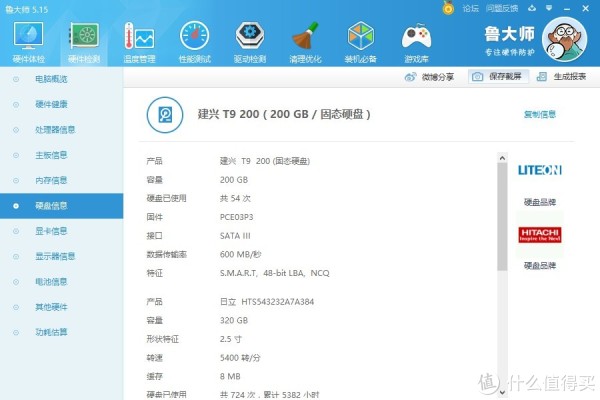The image size is (600, 400).
Task: Open the 性能测试 performance test icon
Action: (x=194, y=36)
